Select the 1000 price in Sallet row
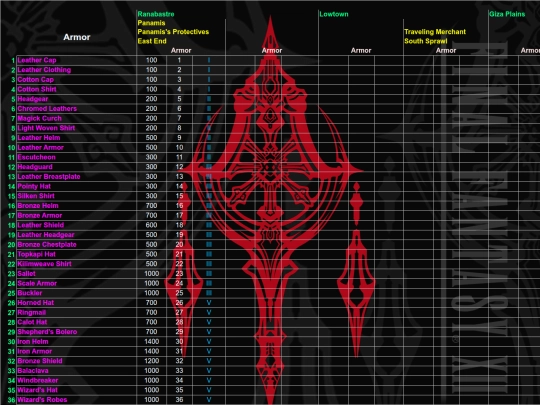The height and width of the screenshot is (405, 540). pos(152,273)
